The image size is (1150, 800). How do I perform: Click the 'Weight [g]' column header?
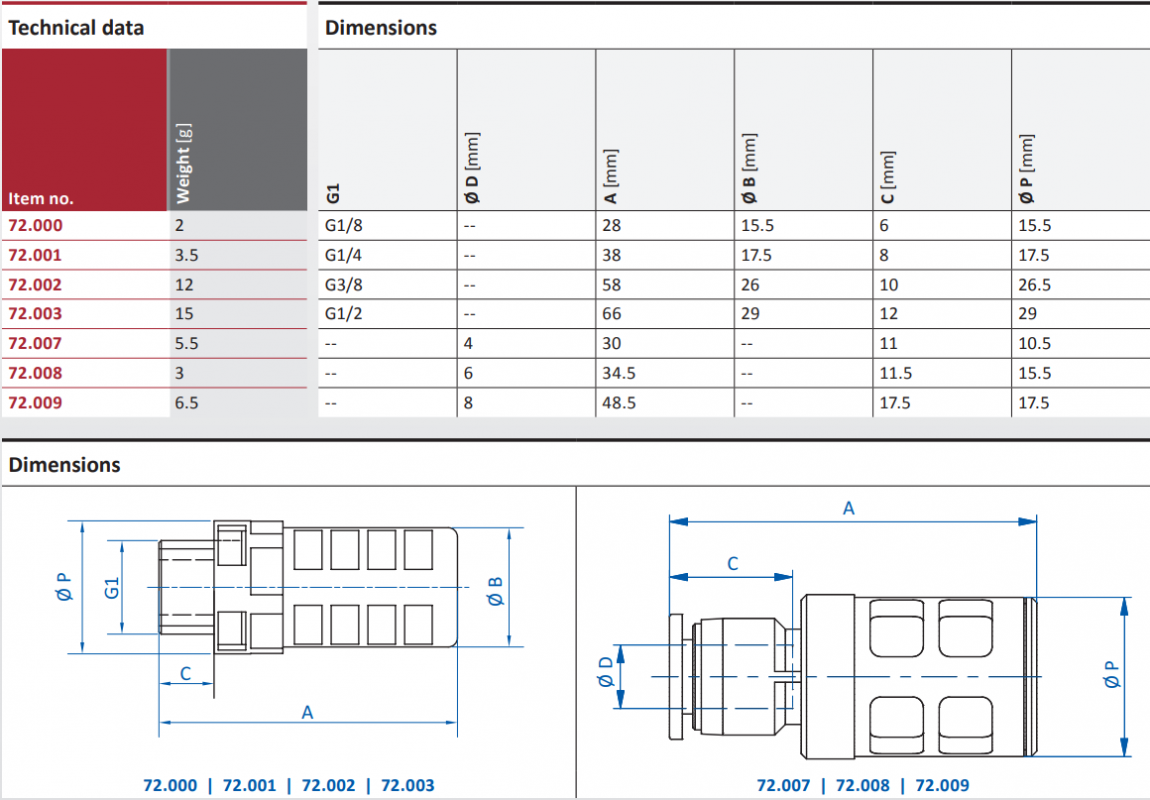coord(183,164)
